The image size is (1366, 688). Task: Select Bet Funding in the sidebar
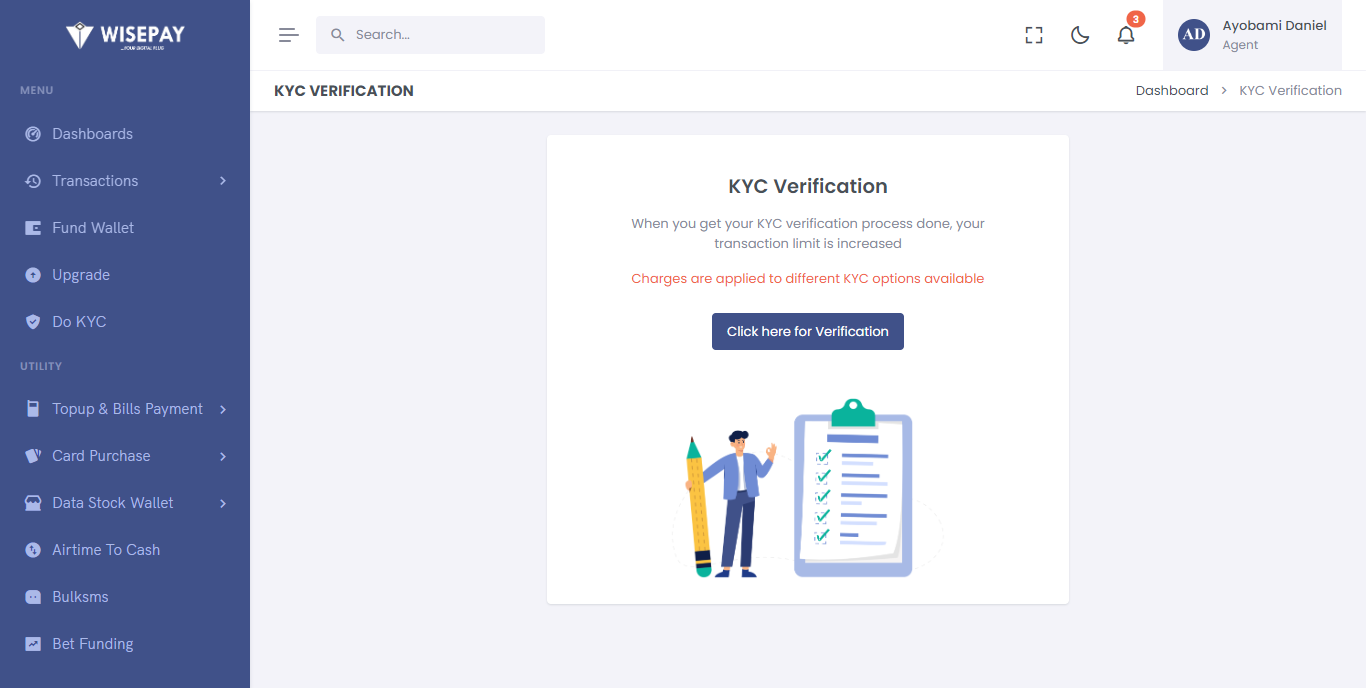[x=92, y=644]
